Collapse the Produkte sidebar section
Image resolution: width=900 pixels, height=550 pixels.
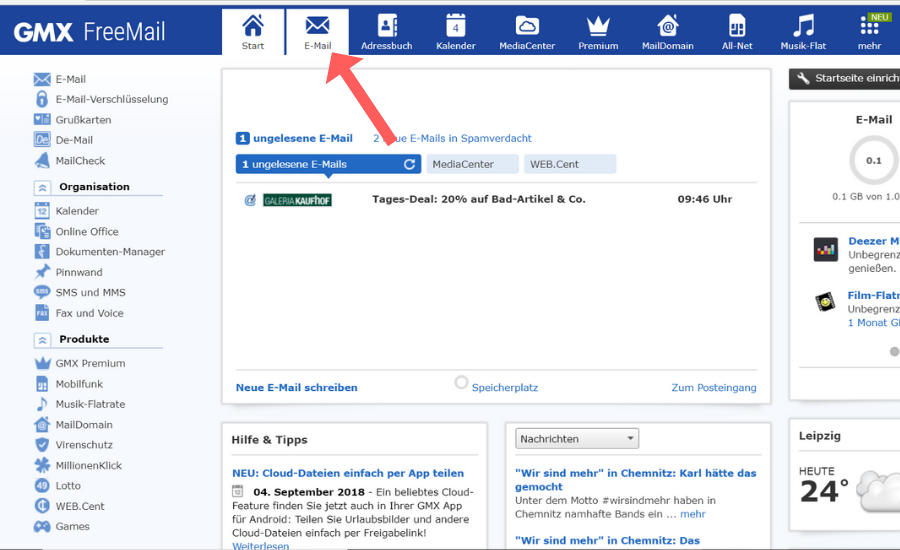[43, 340]
